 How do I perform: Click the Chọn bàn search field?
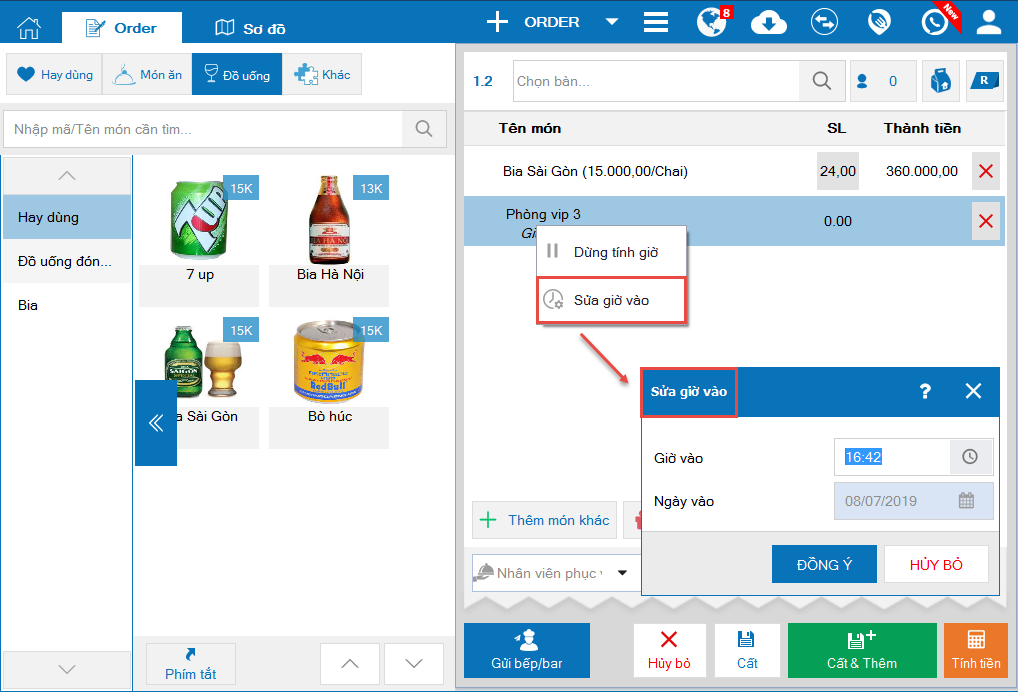pos(656,81)
